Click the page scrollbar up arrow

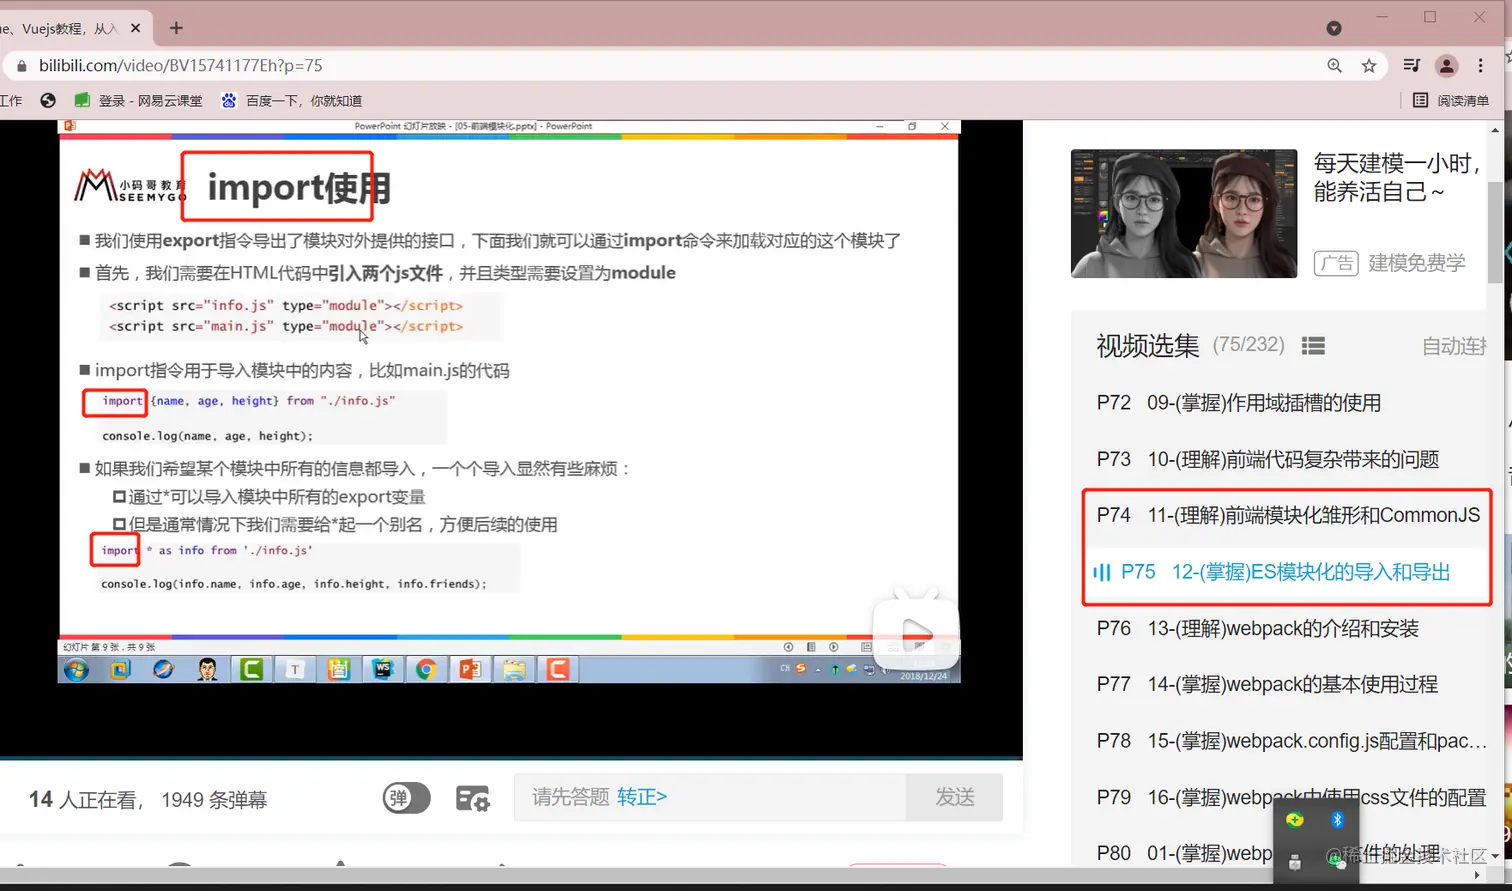click(x=1495, y=130)
